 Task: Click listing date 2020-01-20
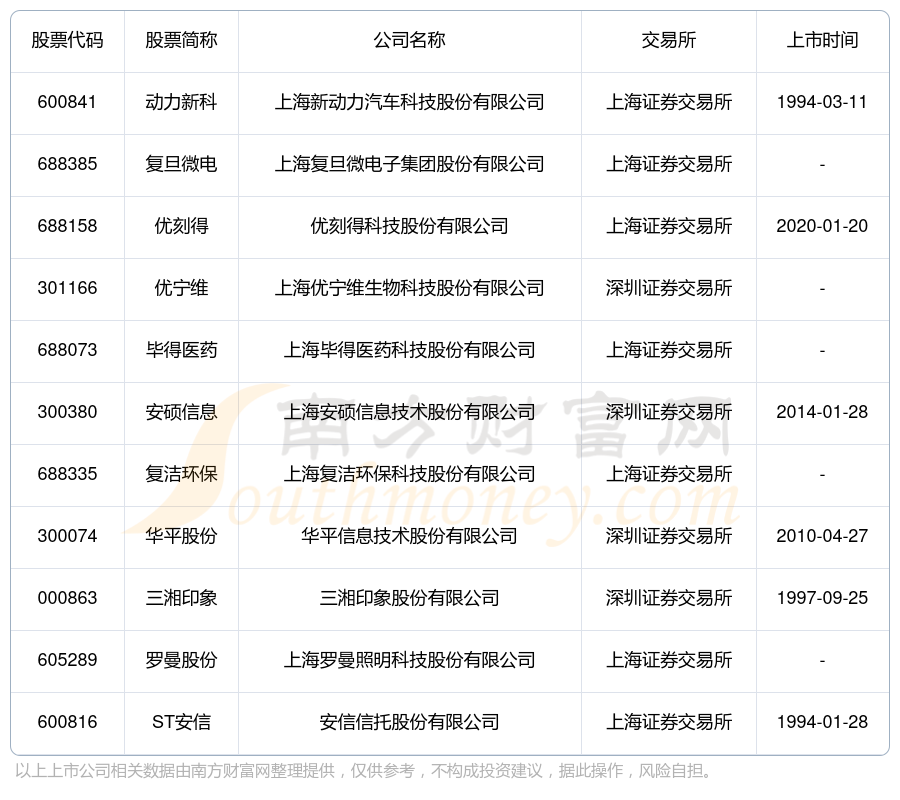point(823,226)
